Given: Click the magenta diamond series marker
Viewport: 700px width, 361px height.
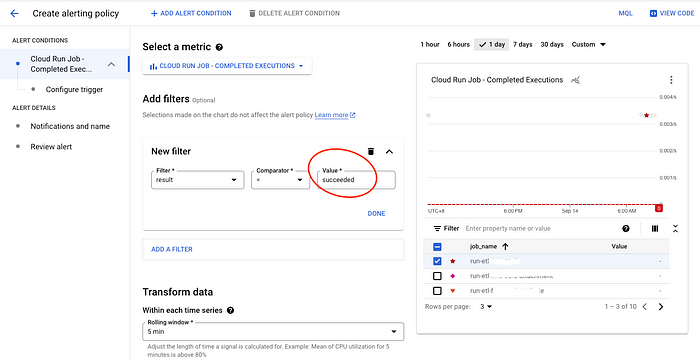Looking at the screenshot, I should [453, 276].
